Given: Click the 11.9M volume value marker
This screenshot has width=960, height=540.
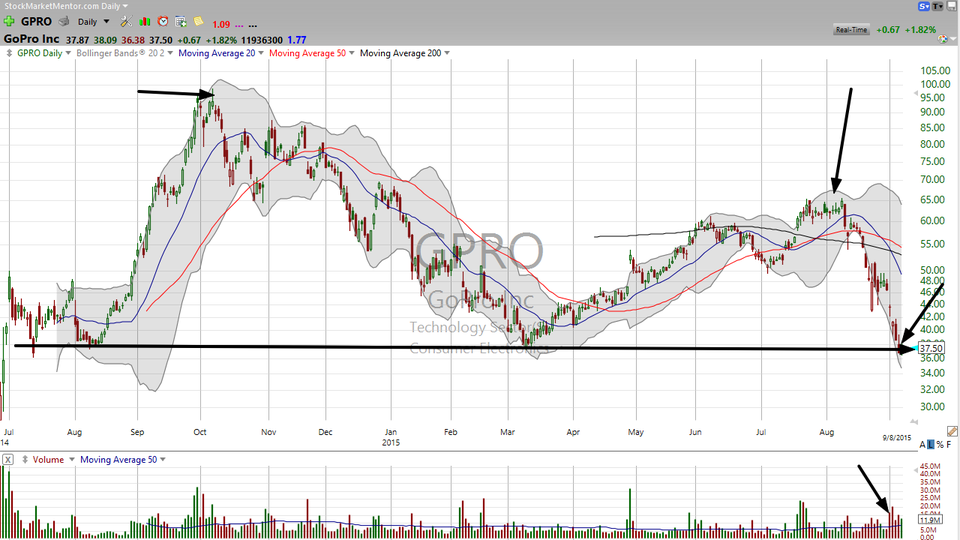Looking at the screenshot, I should point(929,519).
